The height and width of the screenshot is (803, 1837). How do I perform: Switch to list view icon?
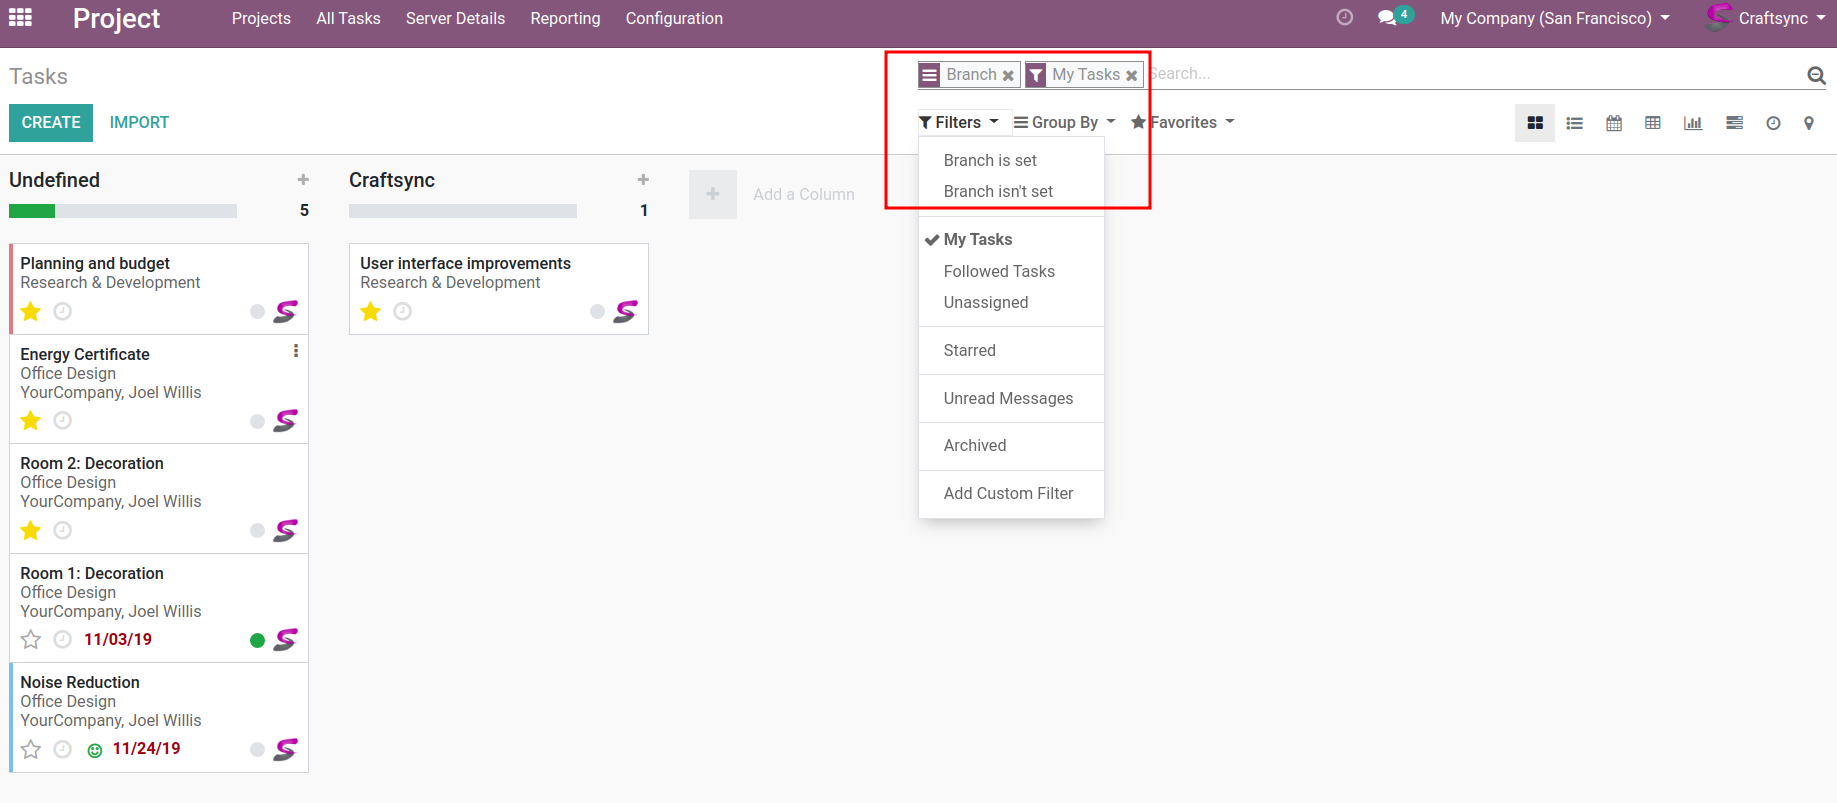[1574, 123]
